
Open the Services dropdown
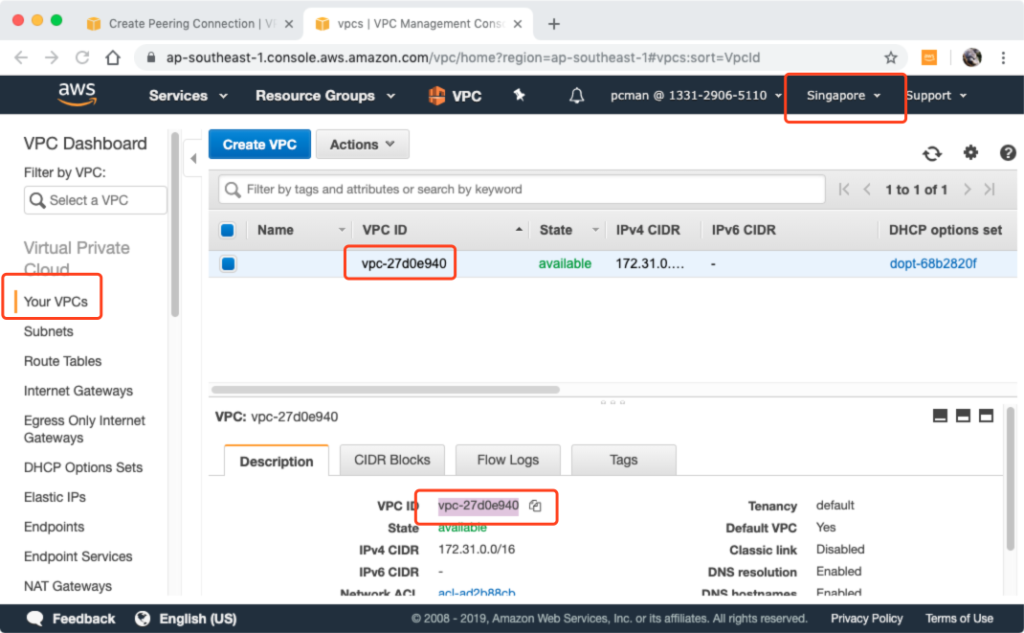[x=188, y=95]
